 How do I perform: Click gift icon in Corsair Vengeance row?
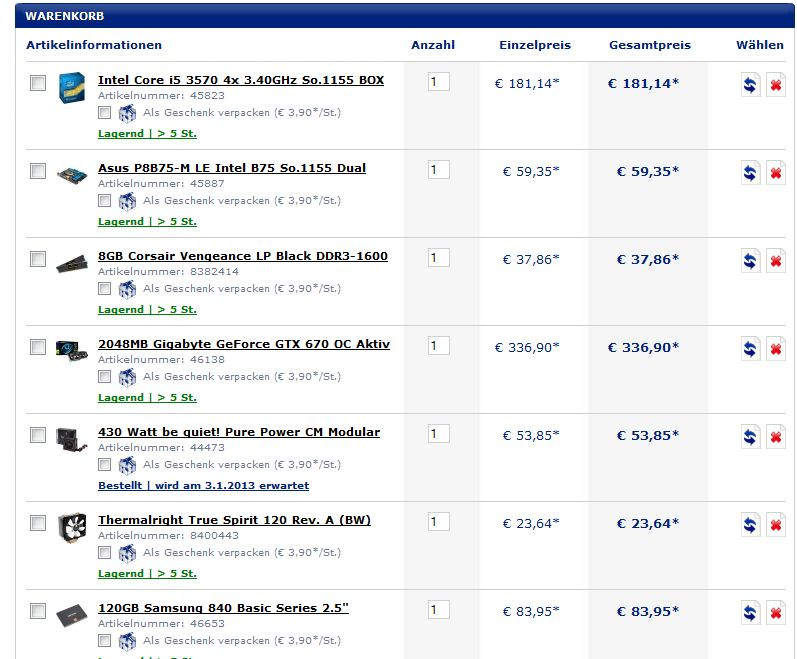pyautogui.click(x=127, y=289)
